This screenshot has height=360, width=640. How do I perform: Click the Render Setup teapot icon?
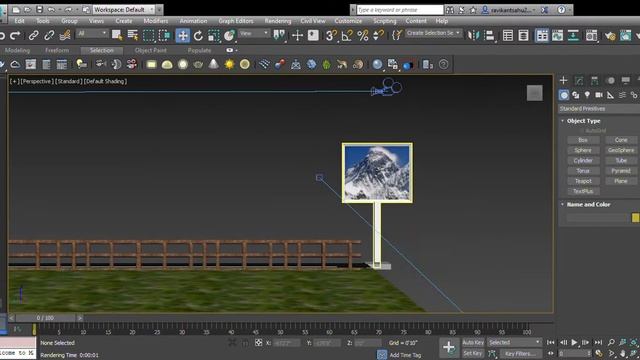pos(610,36)
